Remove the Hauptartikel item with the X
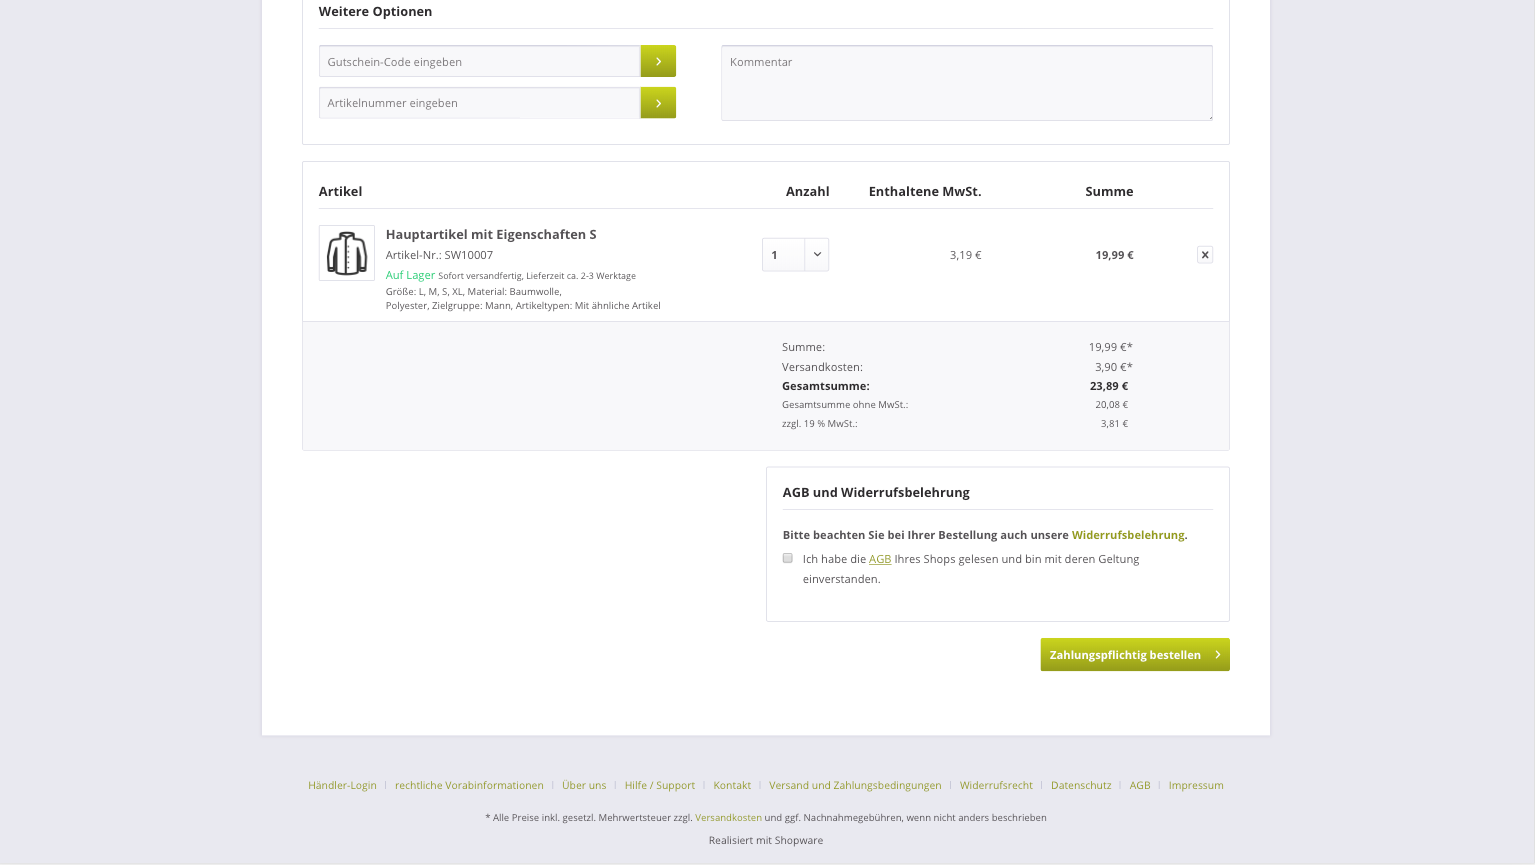1535x865 pixels. pos(1205,255)
